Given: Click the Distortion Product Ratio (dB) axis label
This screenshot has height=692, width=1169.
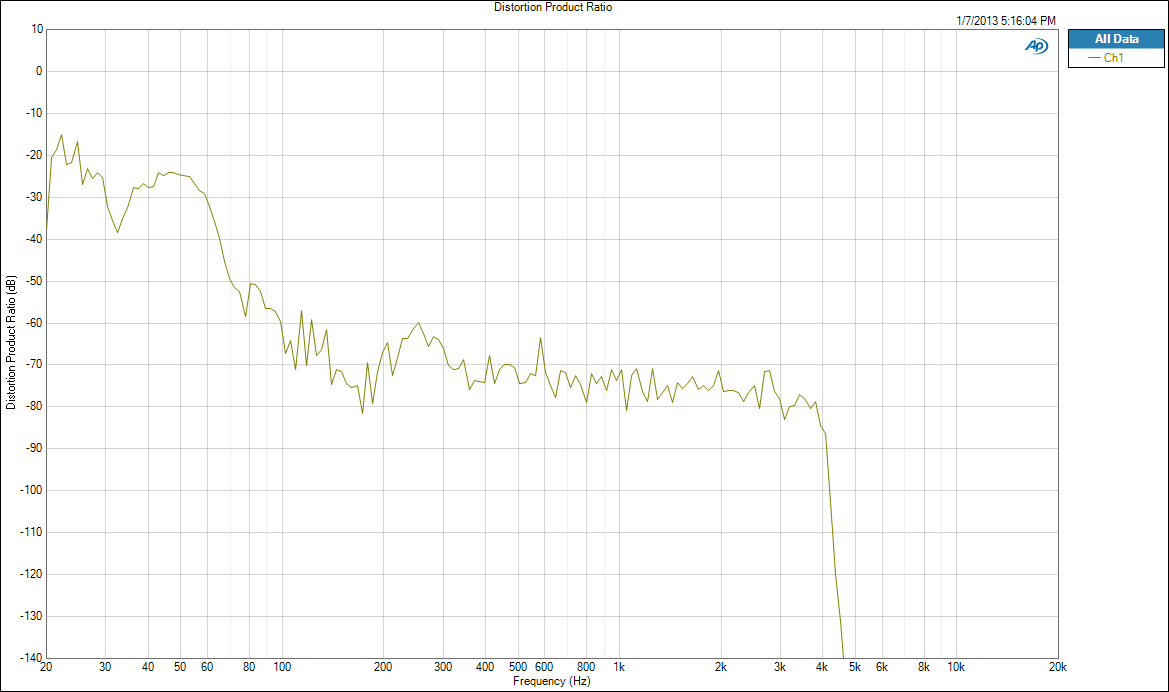Looking at the screenshot, I should [10, 342].
